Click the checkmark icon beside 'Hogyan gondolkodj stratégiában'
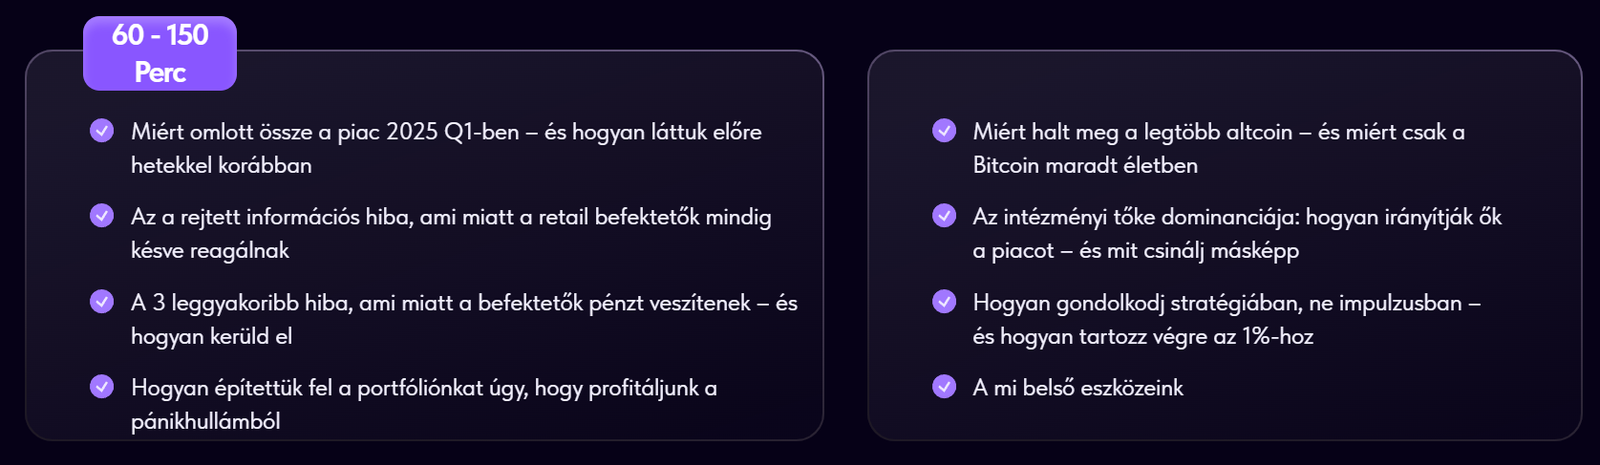The image size is (1600, 465). (944, 301)
